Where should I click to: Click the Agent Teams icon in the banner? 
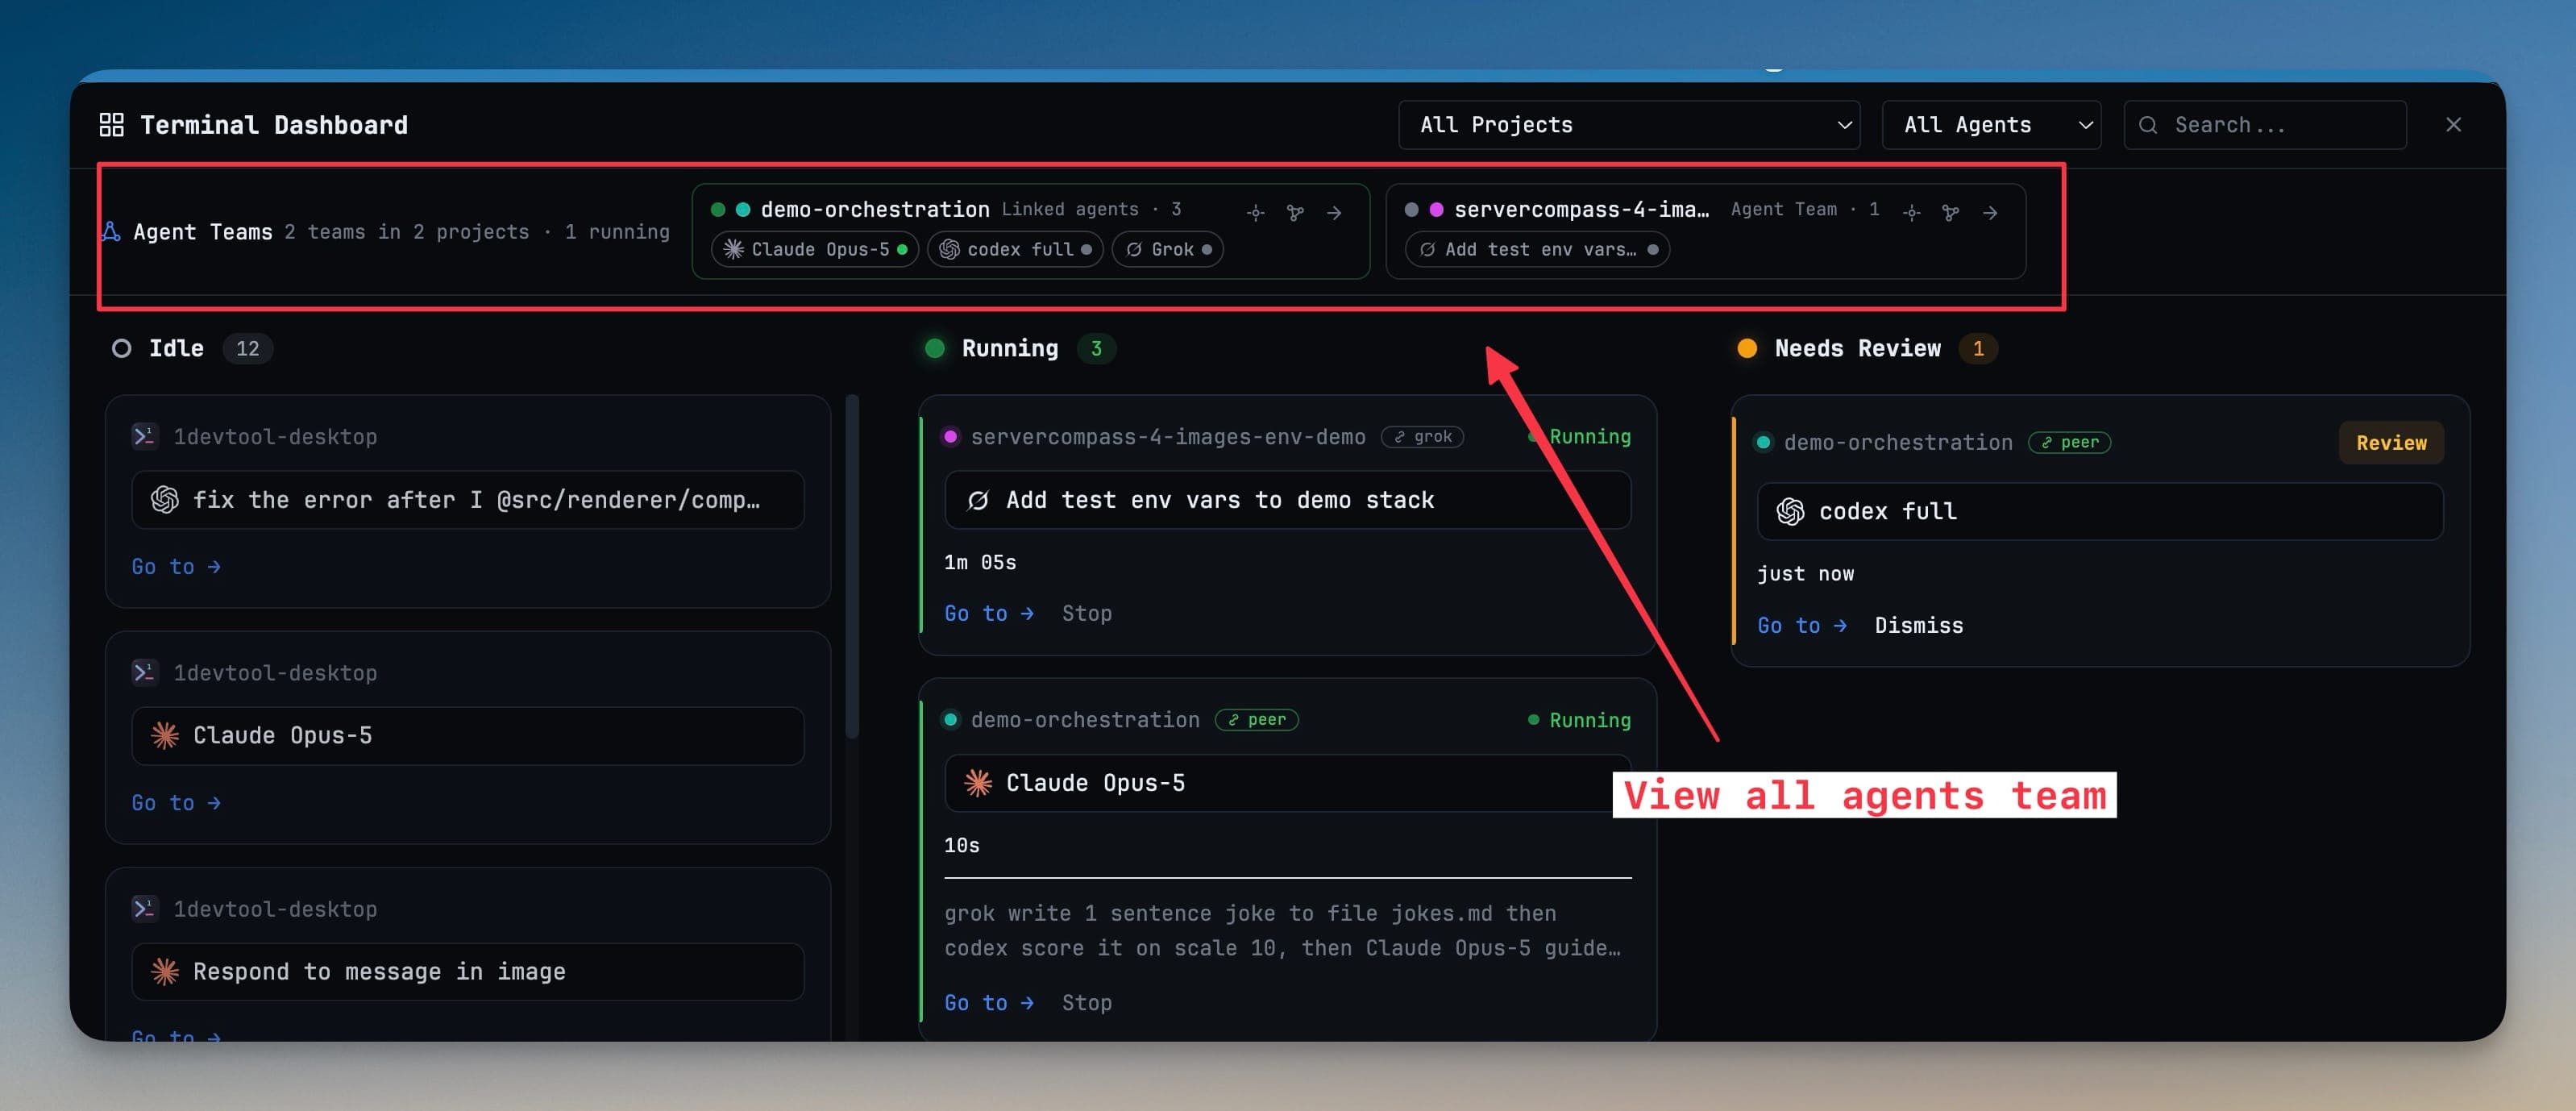click(x=111, y=232)
